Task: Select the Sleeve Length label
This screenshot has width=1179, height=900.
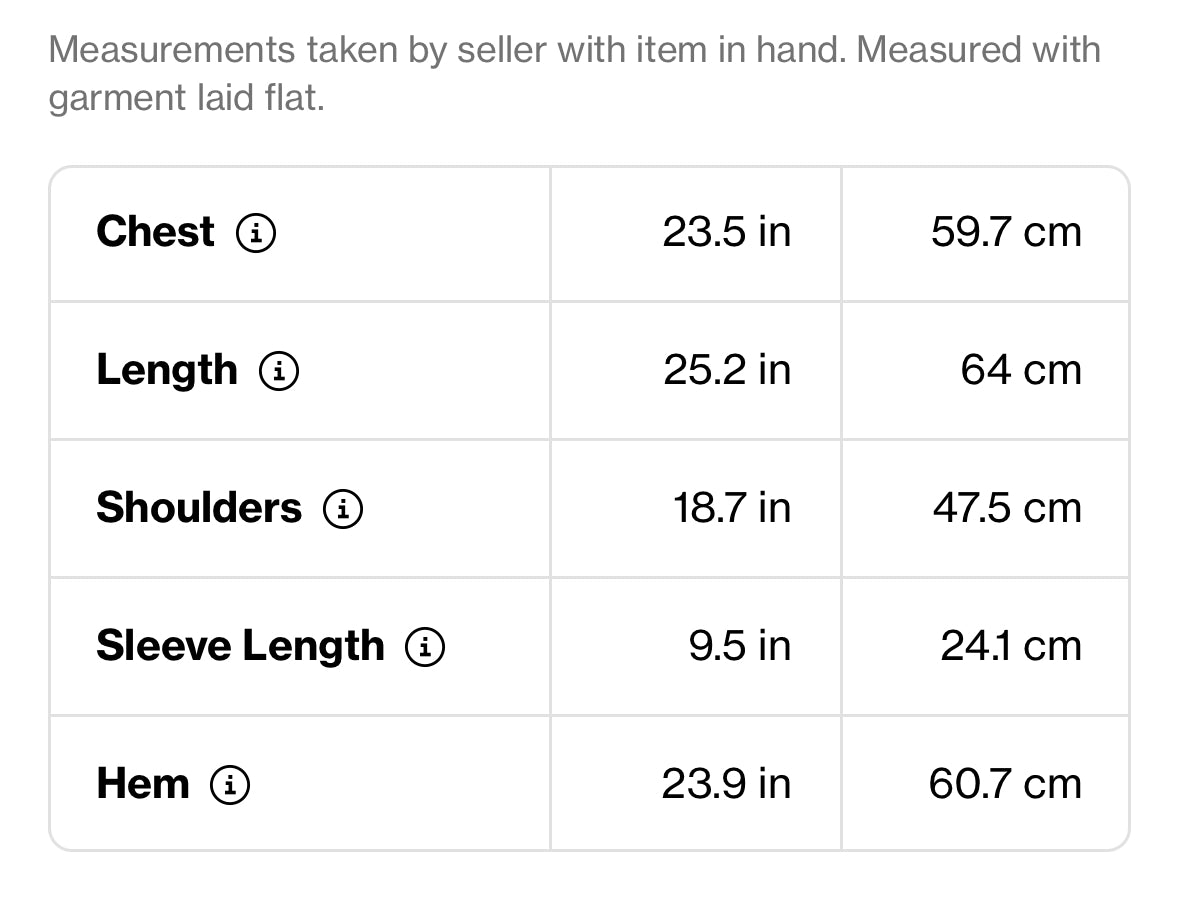Action: tap(241, 647)
